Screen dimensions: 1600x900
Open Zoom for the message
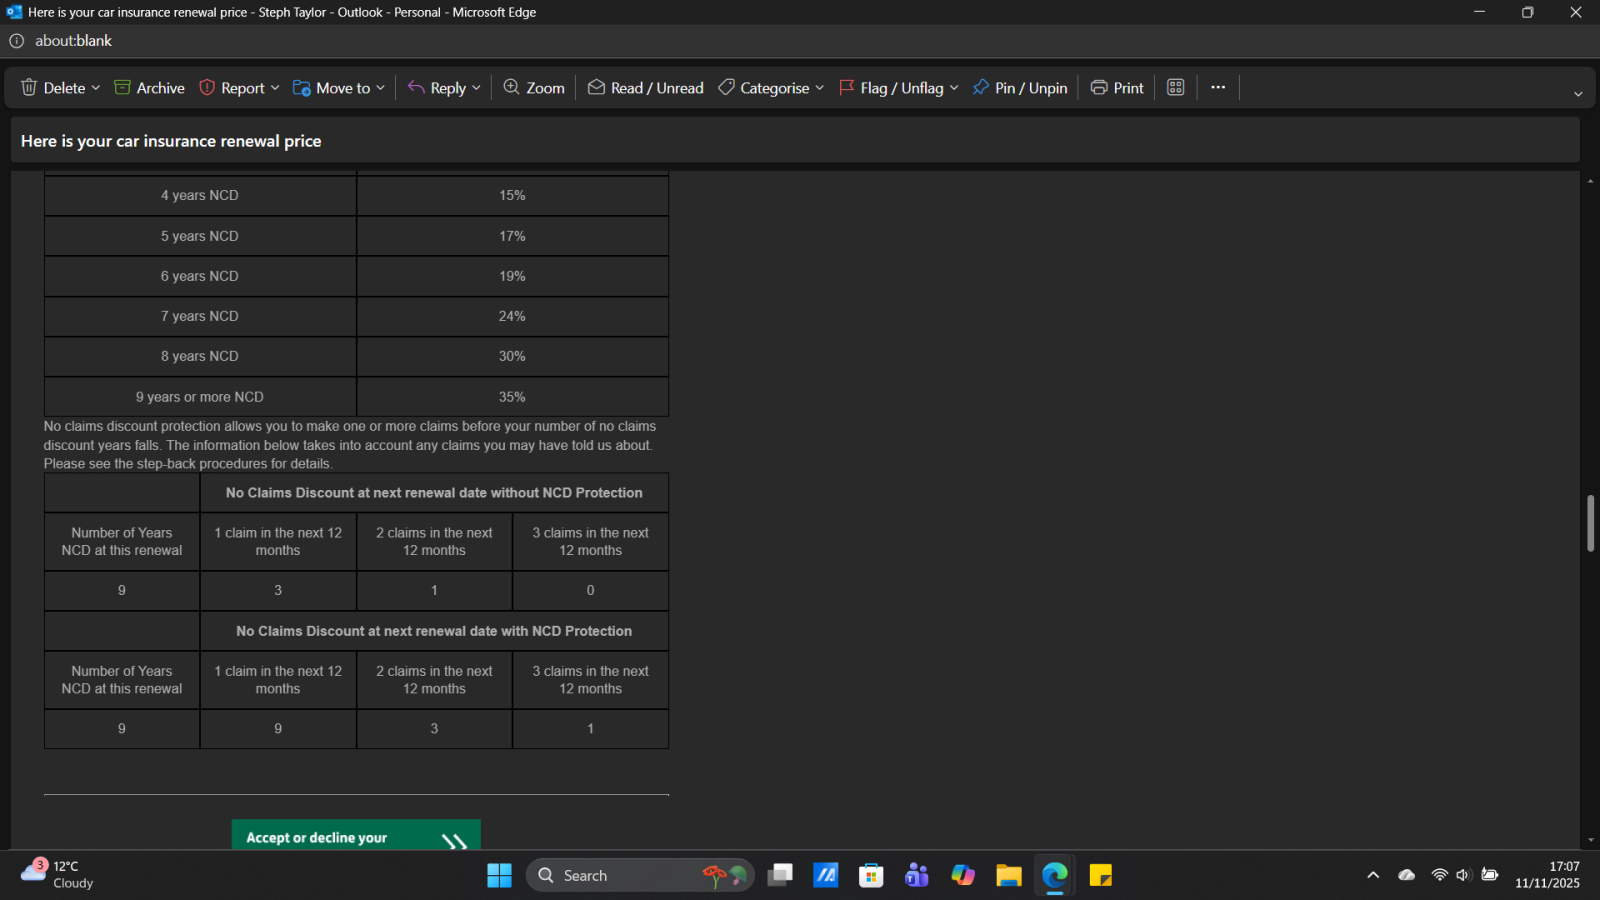(x=534, y=88)
